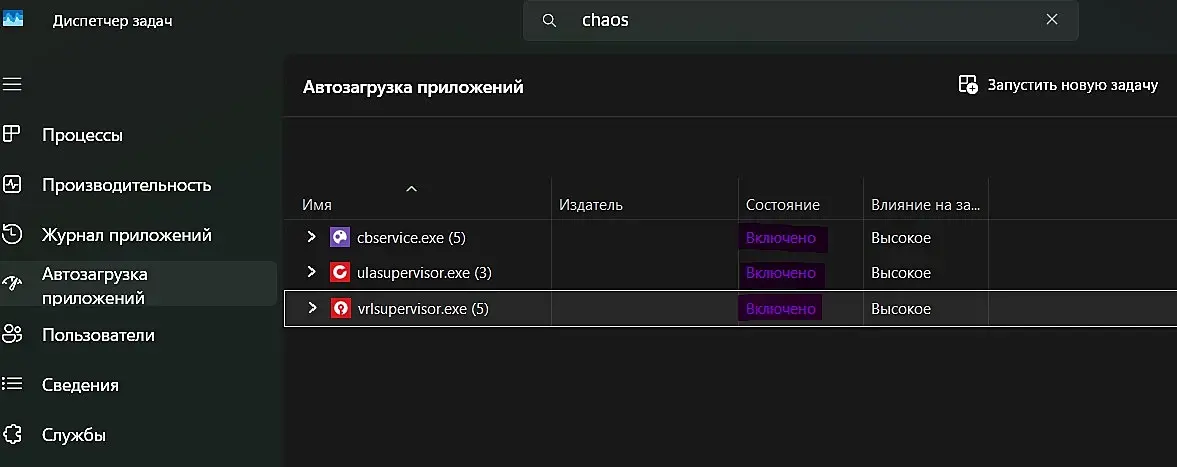Click the vrlsupervisor.exe app icon

pyautogui.click(x=340, y=308)
